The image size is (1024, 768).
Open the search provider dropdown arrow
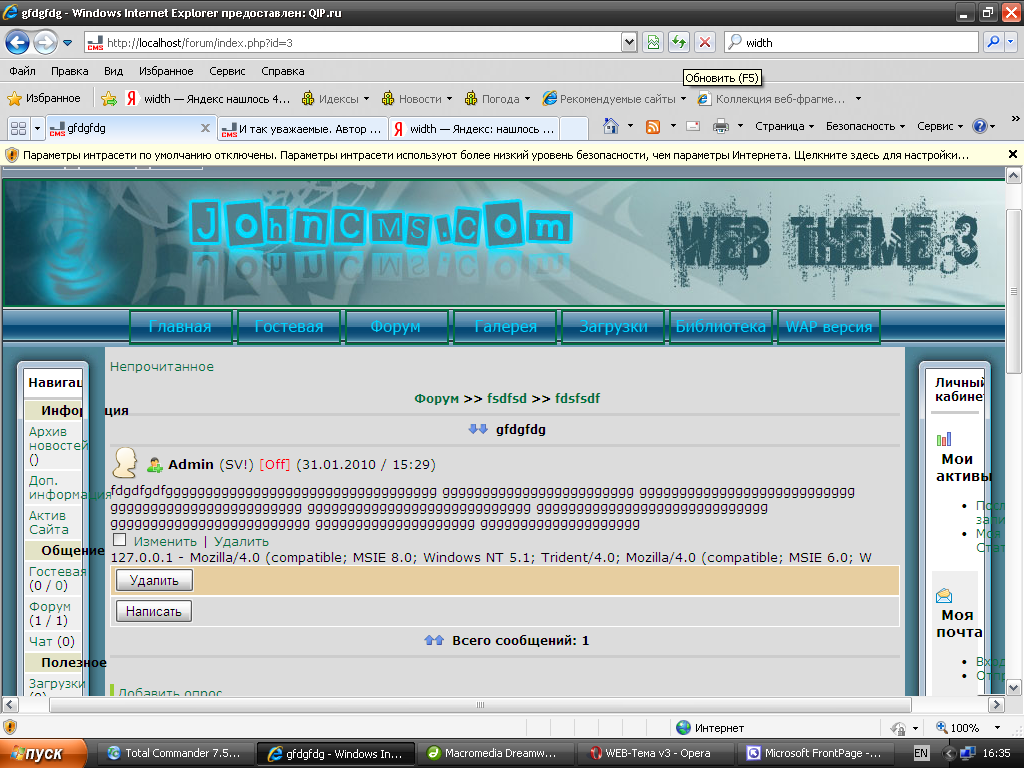[1011, 43]
